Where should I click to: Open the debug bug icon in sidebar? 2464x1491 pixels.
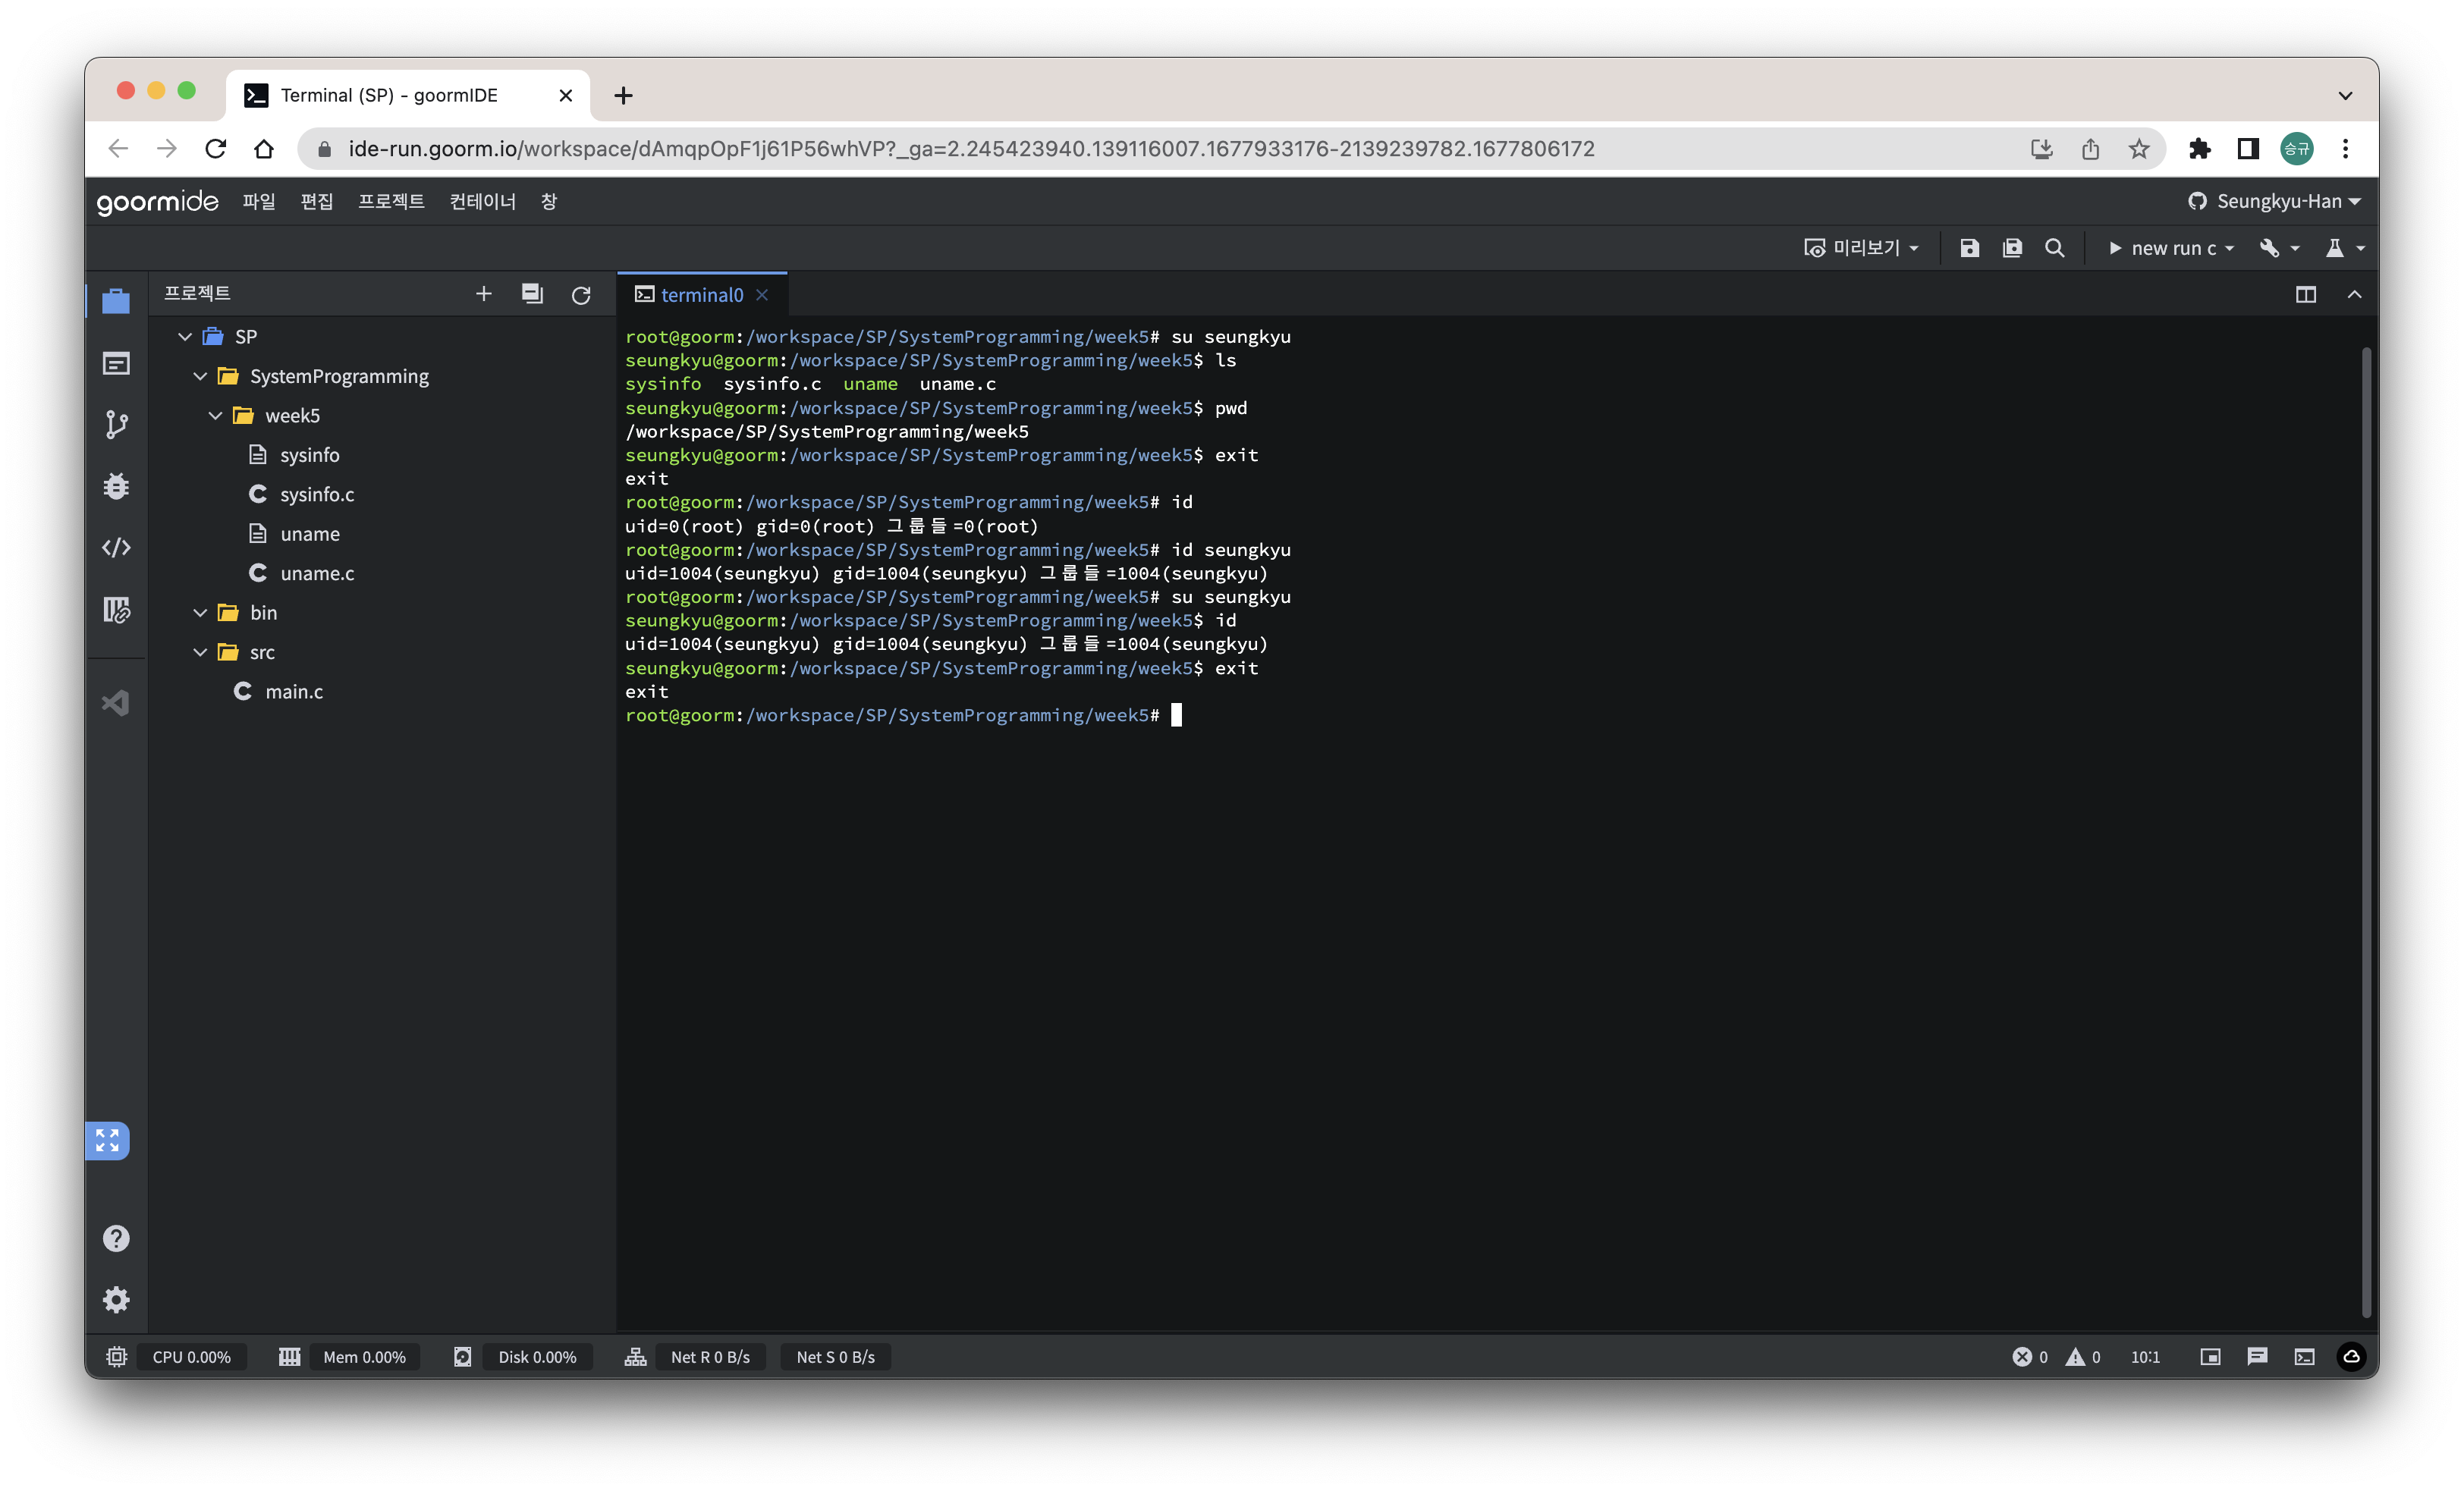[116, 487]
